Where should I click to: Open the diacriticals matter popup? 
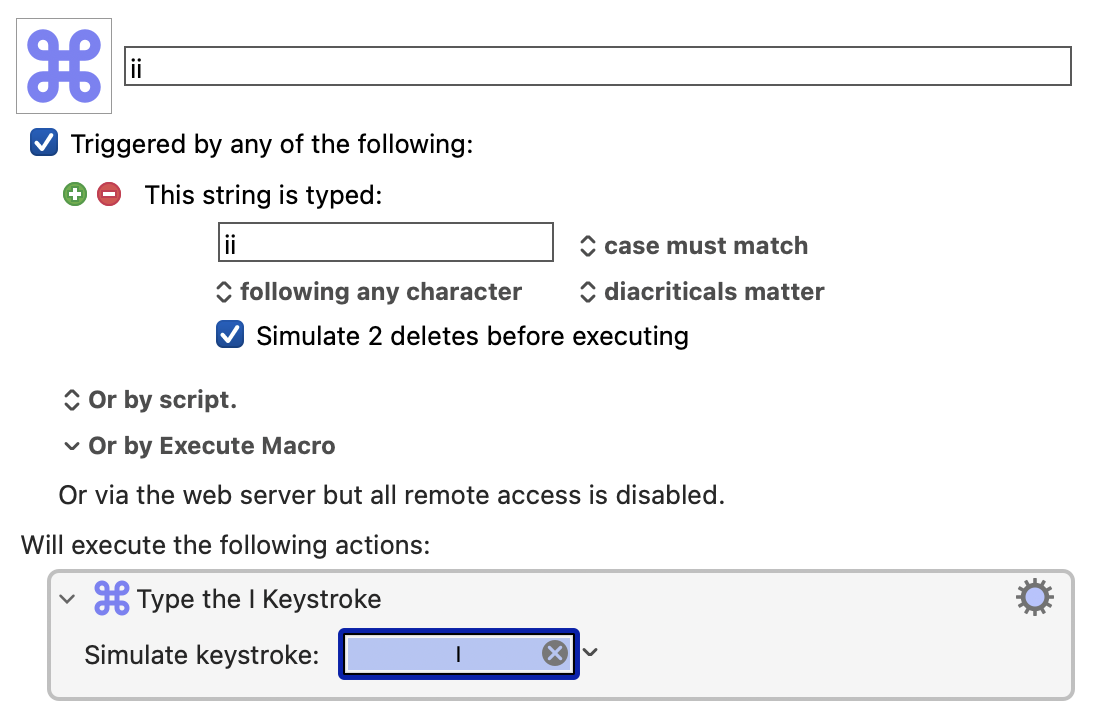[702, 292]
